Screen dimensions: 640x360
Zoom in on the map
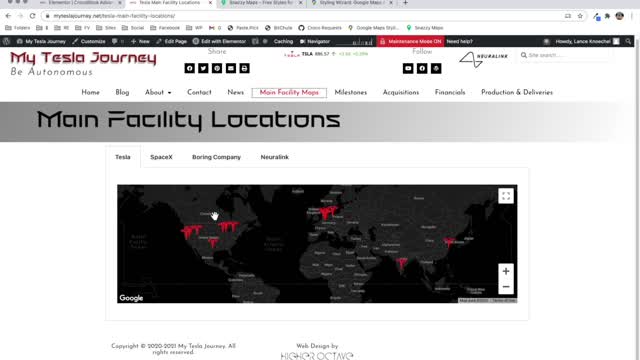(506, 271)
